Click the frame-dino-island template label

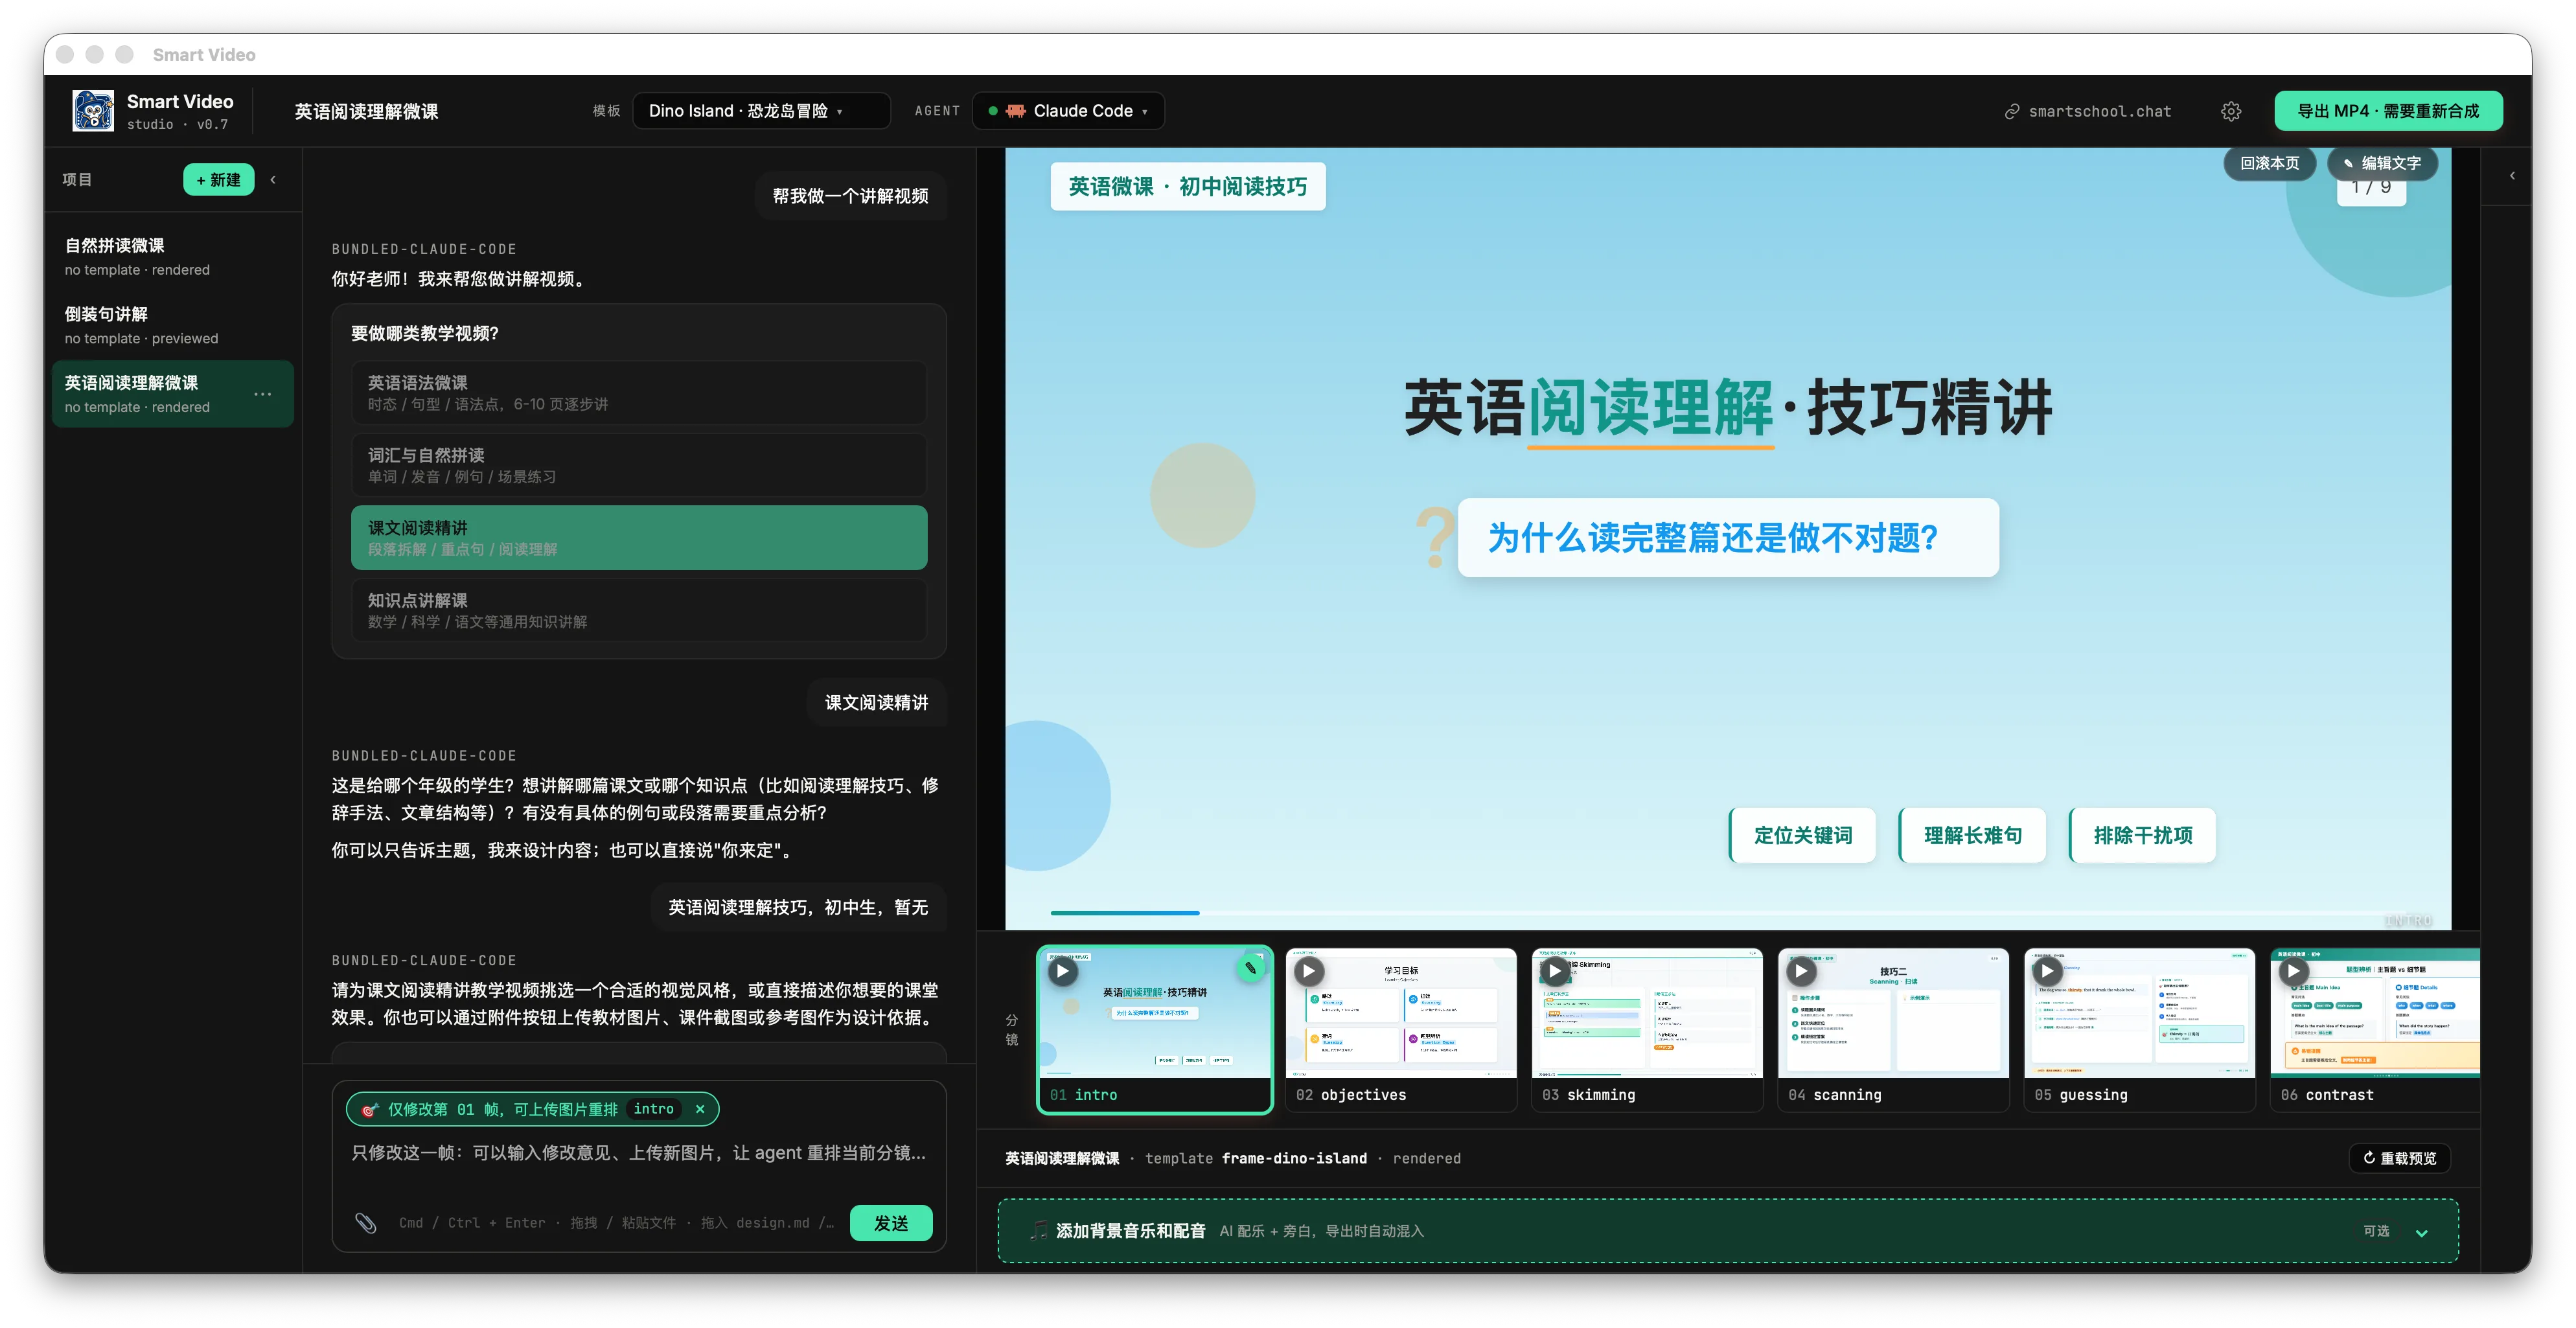click(1293, 1158)
